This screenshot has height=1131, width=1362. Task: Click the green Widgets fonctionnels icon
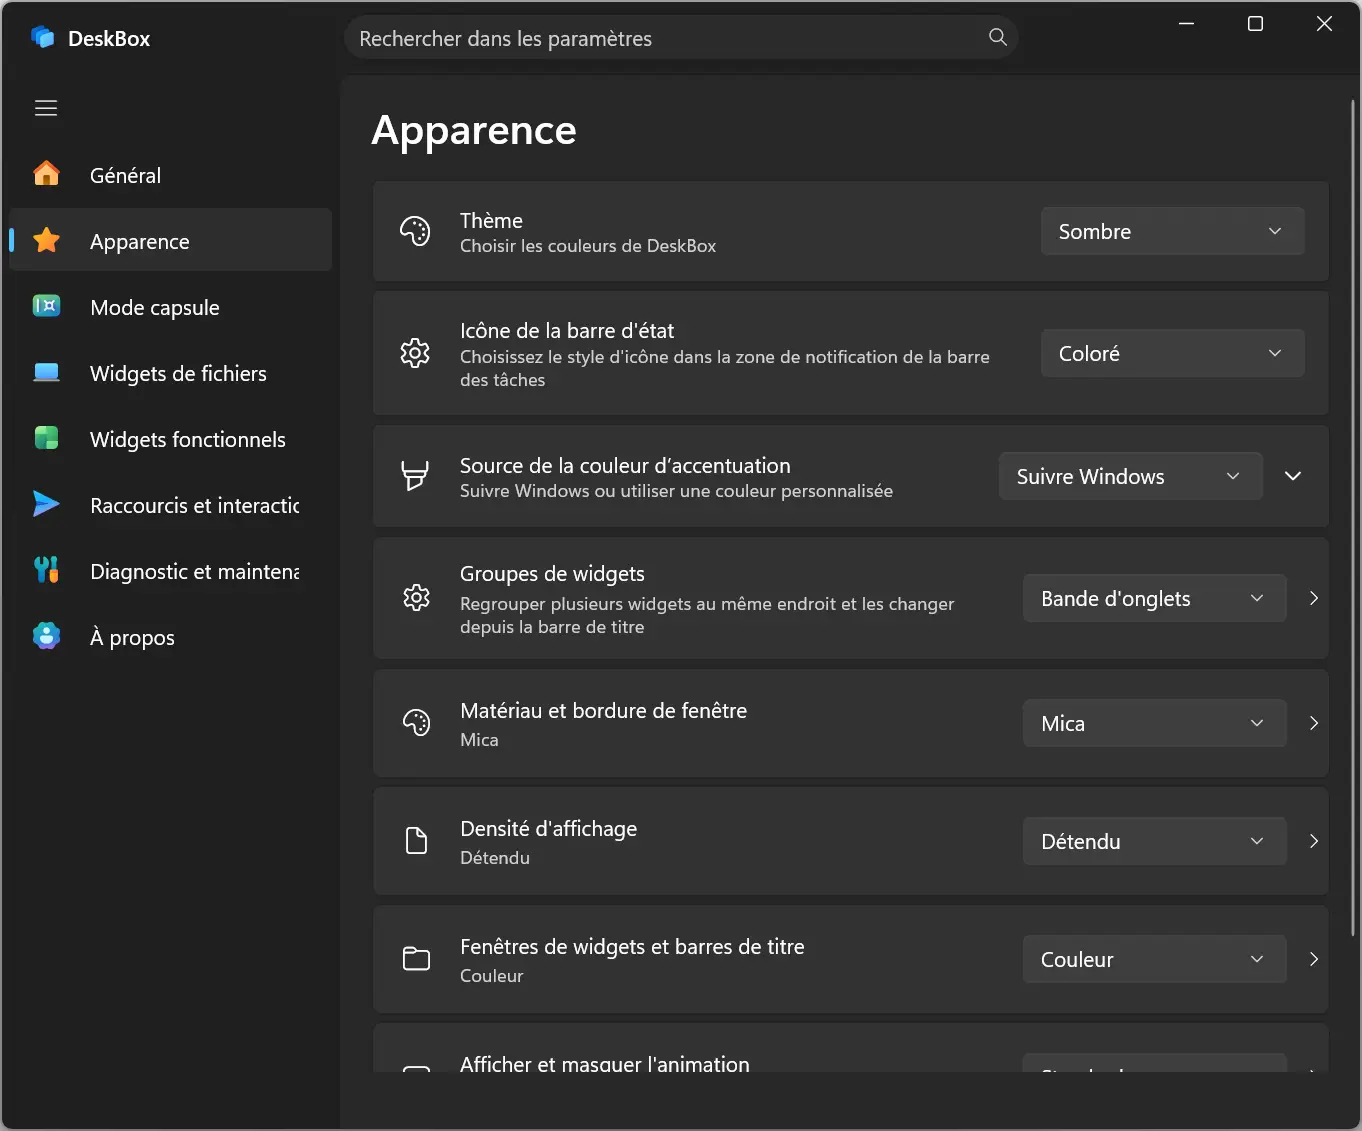(x=47, y=438)
